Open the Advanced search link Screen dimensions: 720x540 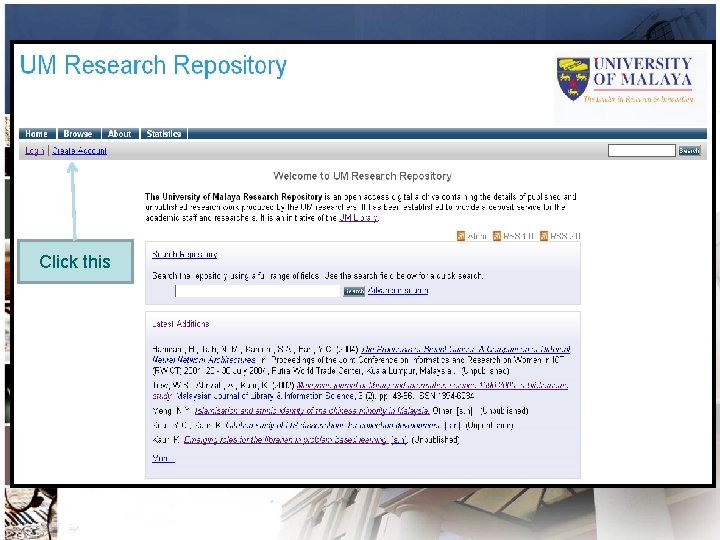pyautogui.click(x=398, y=291)
